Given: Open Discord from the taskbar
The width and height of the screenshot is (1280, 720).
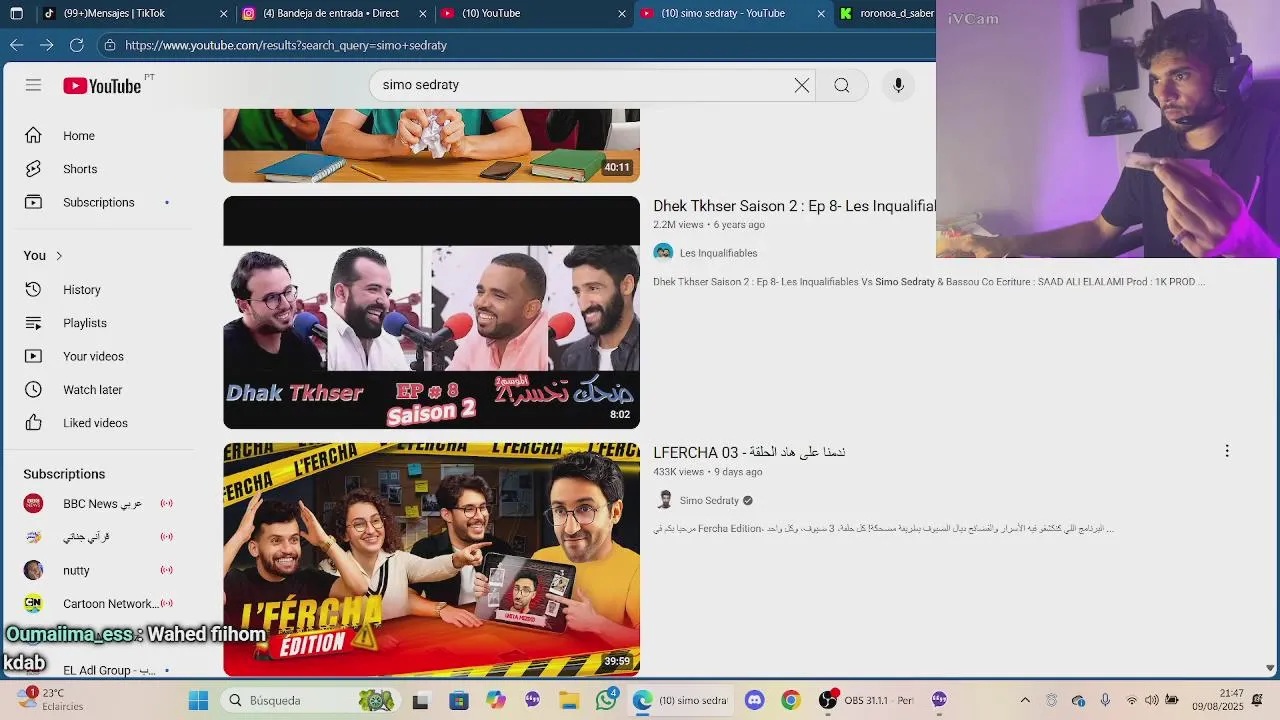Looking at the screenshot, I should pyautogui.click(x=755, y=700).
